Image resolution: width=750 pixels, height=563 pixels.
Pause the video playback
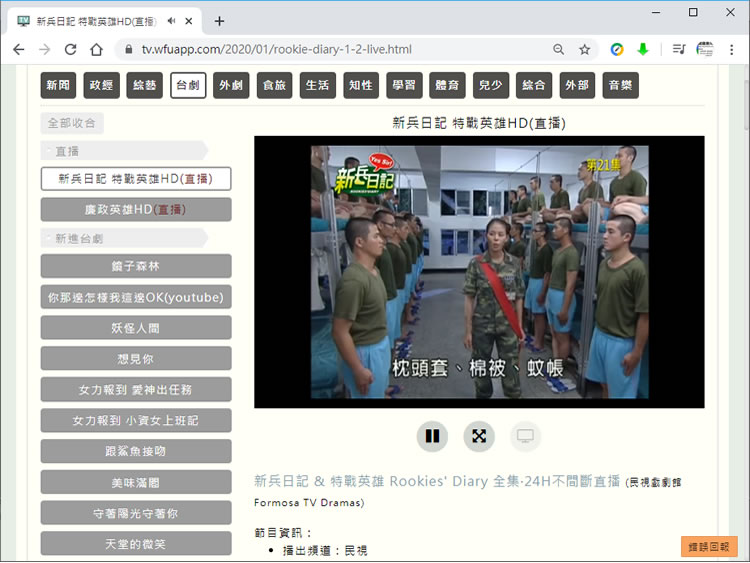(432, 436)
